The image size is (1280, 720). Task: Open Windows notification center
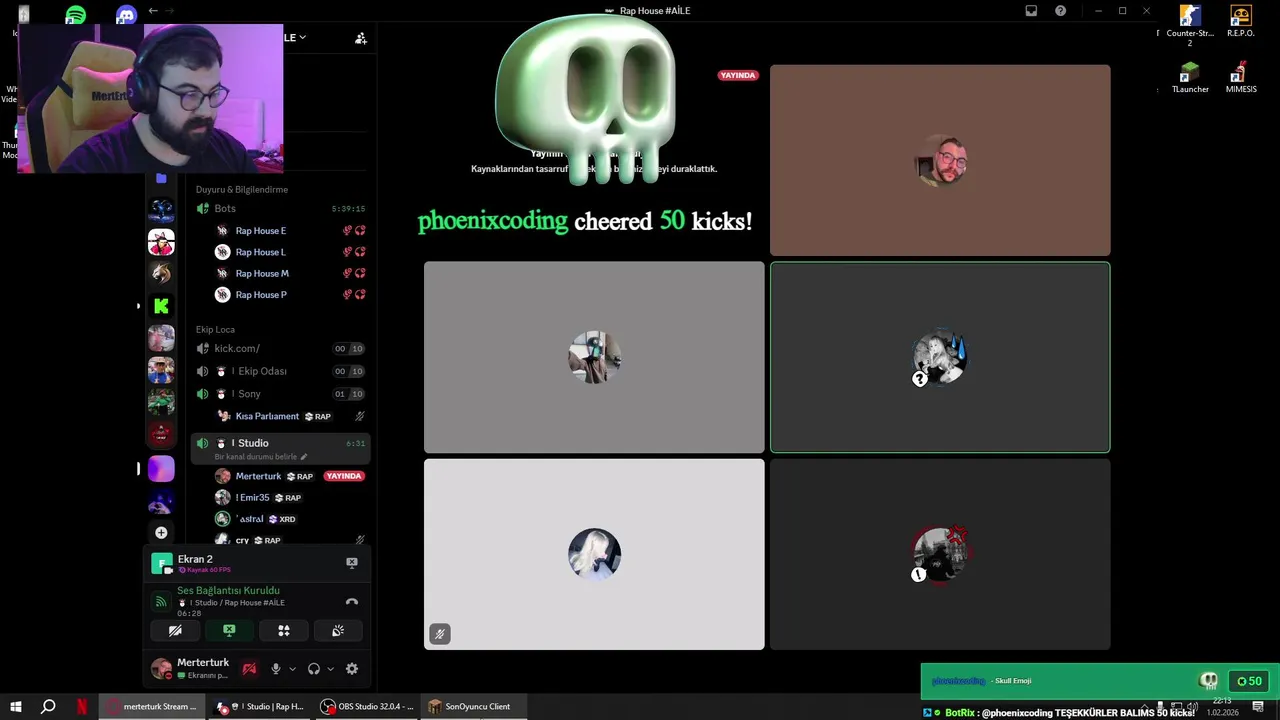(1258, 707)
